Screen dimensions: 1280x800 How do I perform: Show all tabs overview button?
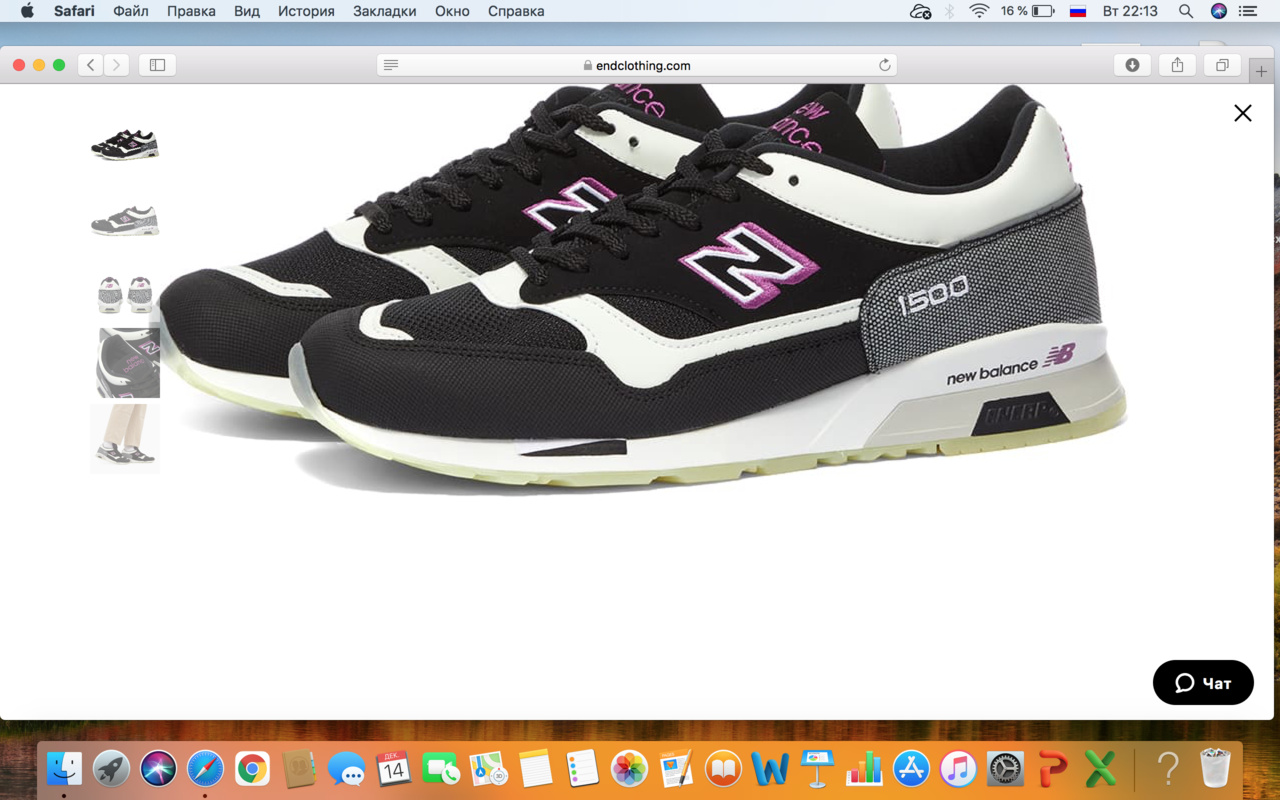point(1222,65)
